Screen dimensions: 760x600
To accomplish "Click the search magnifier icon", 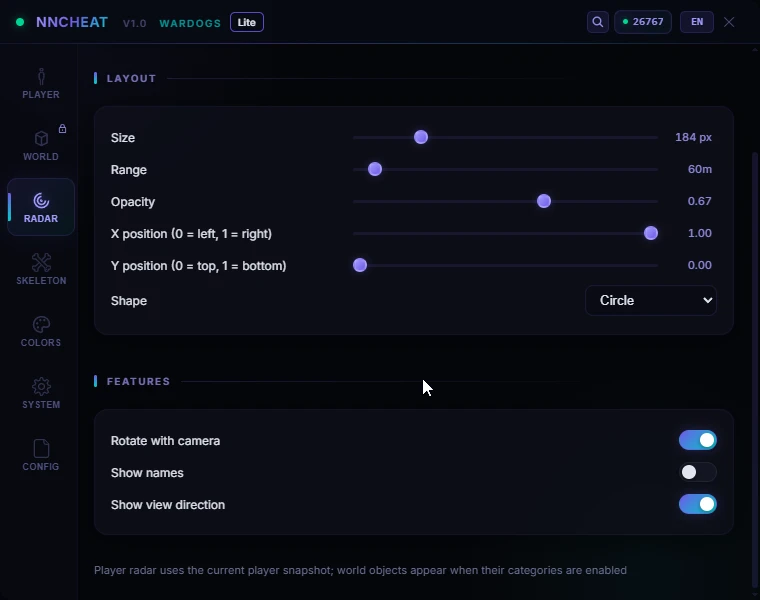I will [598, 22].
